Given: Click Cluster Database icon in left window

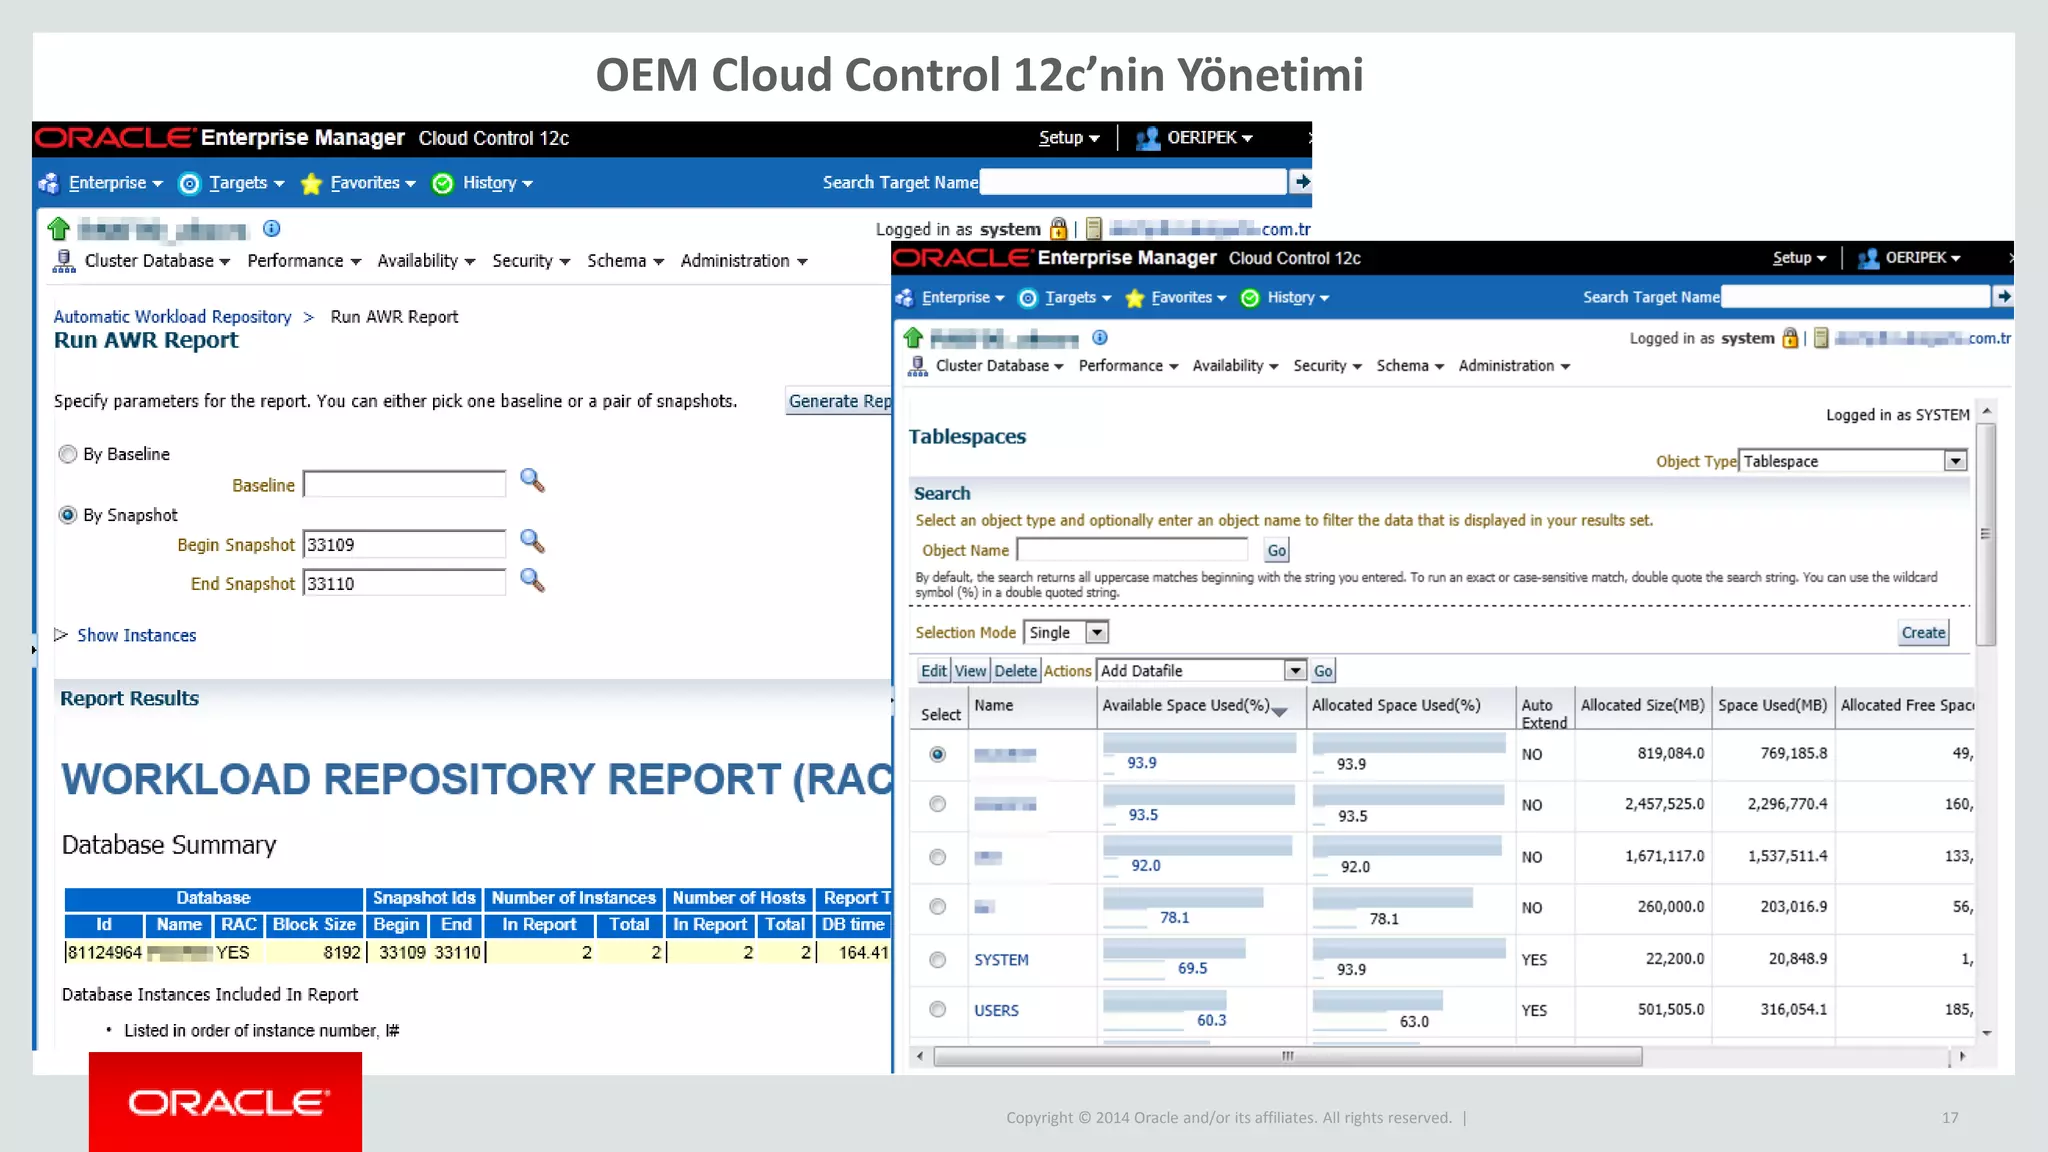Looking at the screenshot, I should click(x=64, y=261).
